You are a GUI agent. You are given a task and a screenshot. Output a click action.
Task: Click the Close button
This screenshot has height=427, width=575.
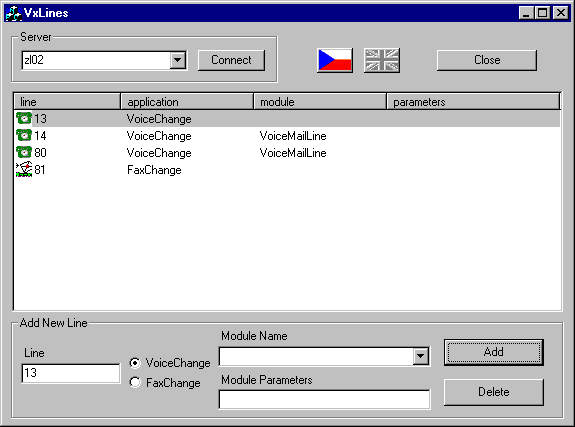pos(487,60)
